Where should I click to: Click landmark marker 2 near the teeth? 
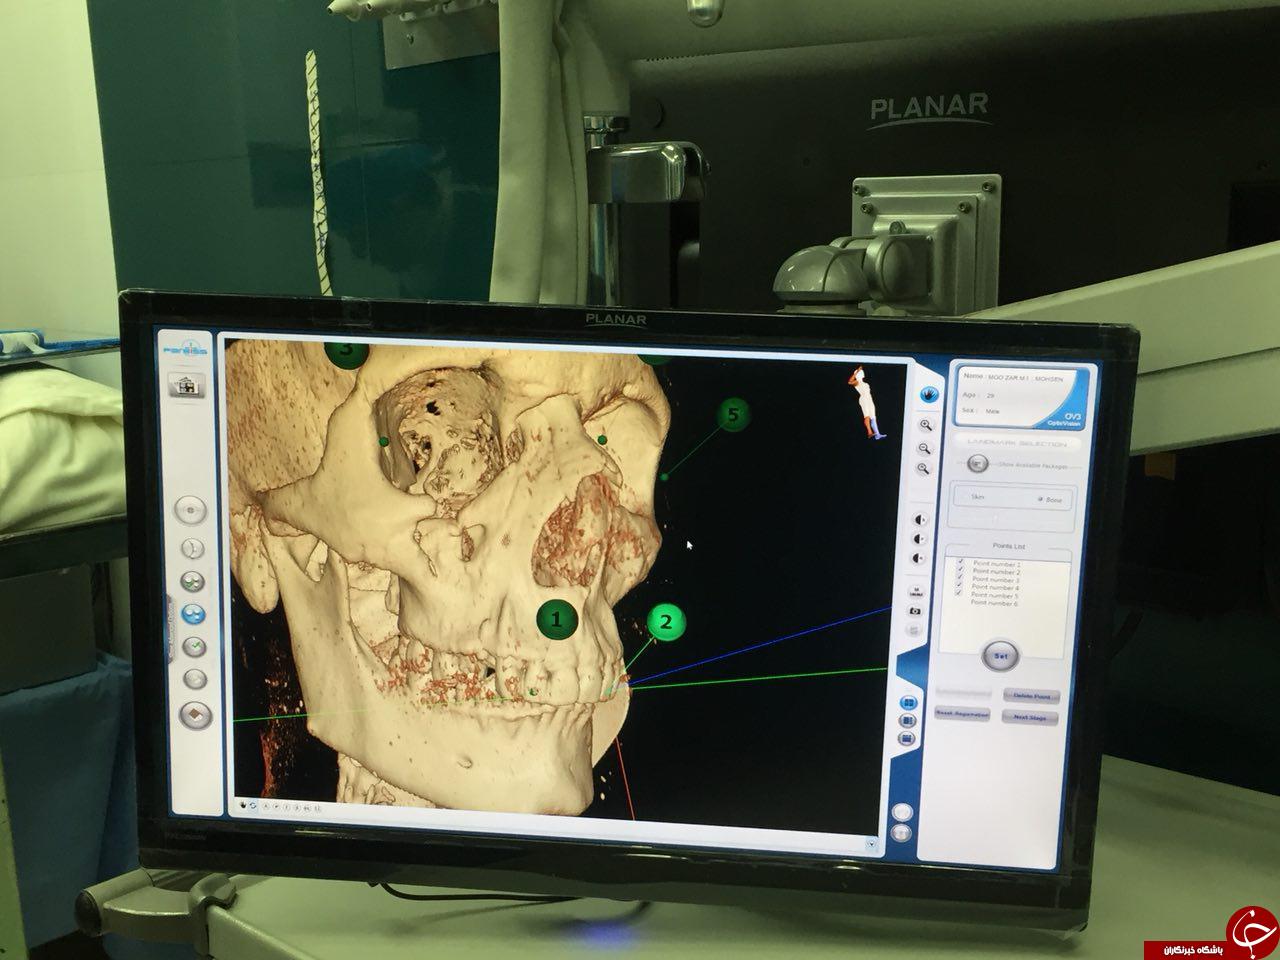[x=667, y=622]
